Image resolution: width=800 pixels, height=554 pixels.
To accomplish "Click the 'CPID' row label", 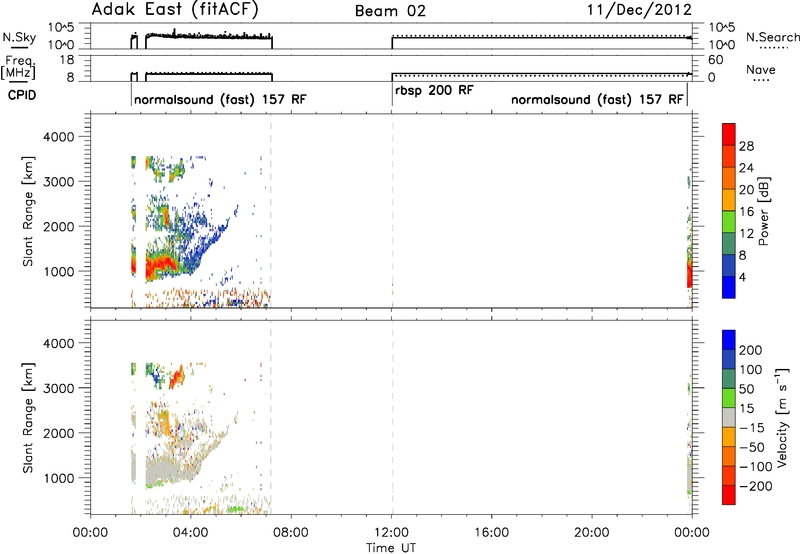I will (22, 95).
